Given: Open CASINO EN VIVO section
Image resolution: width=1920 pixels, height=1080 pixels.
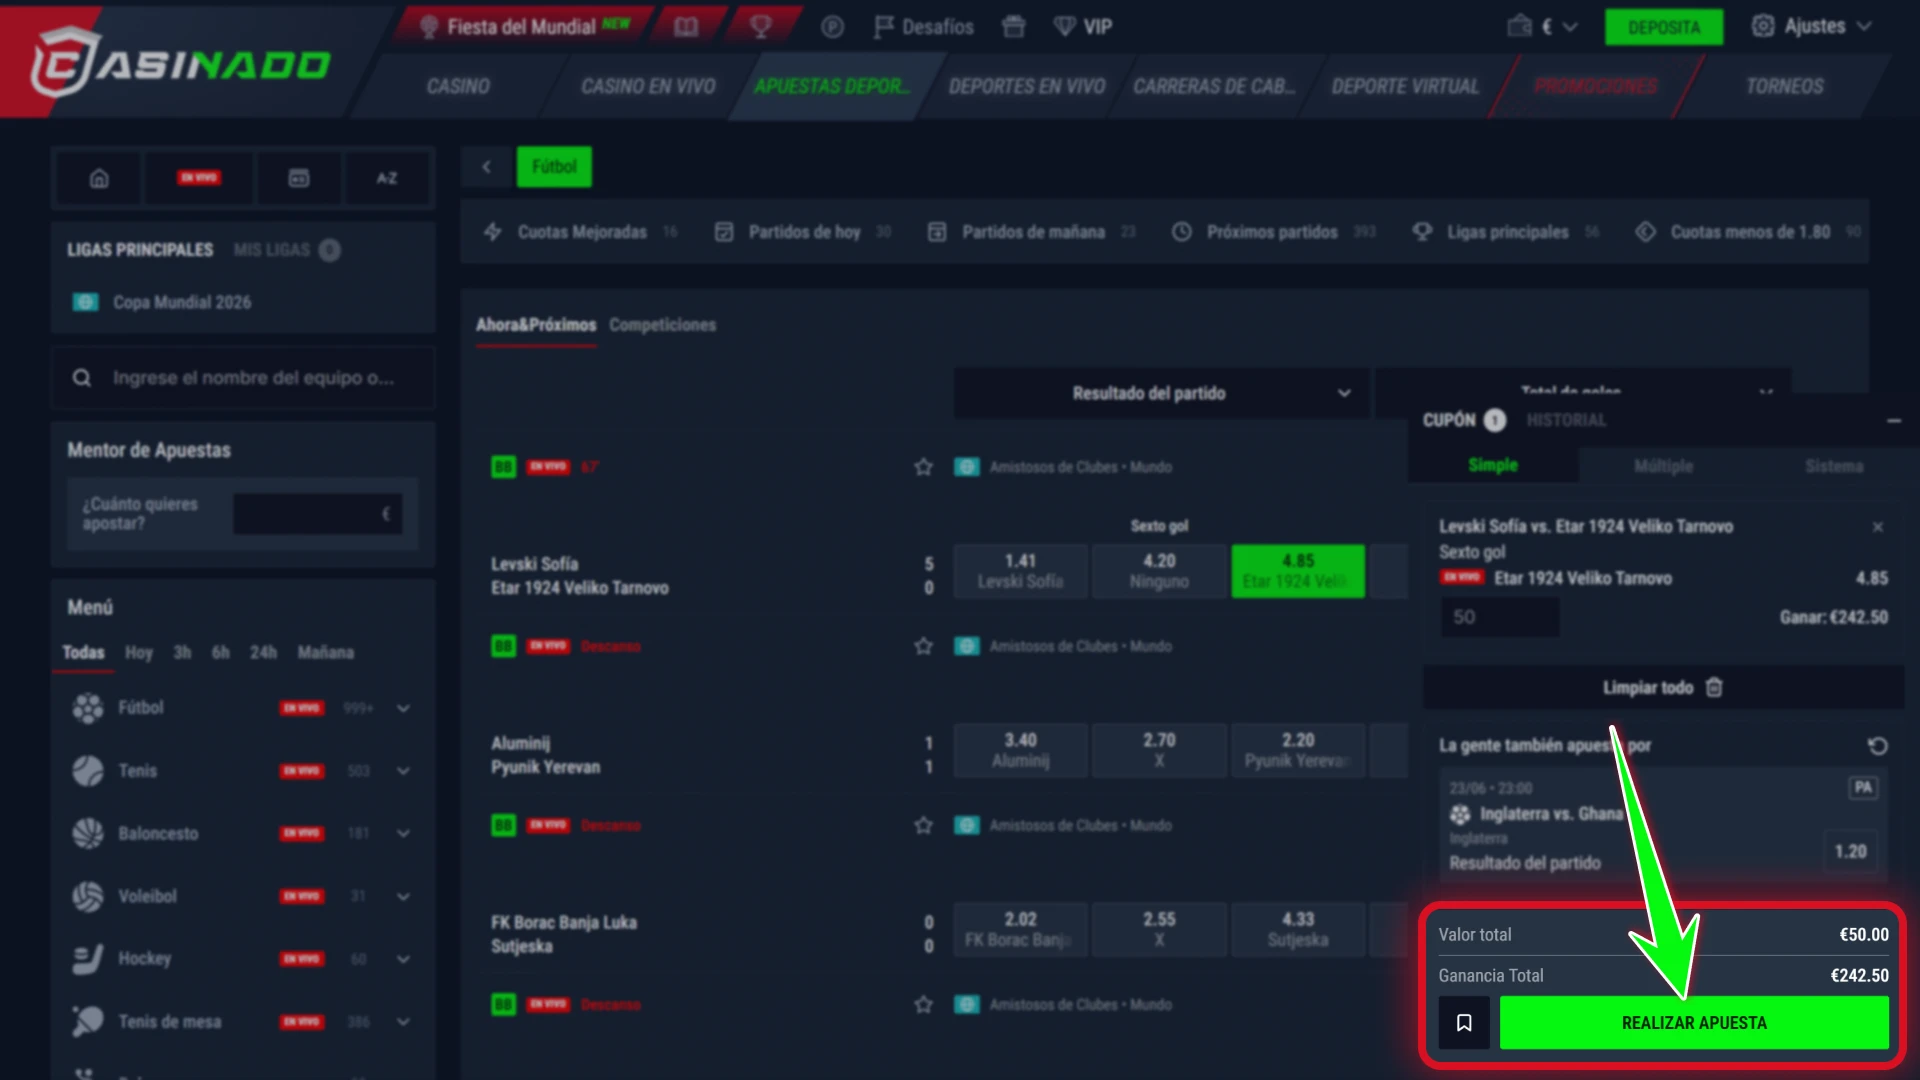Looking at the screenshot, I should click(648, 87).
